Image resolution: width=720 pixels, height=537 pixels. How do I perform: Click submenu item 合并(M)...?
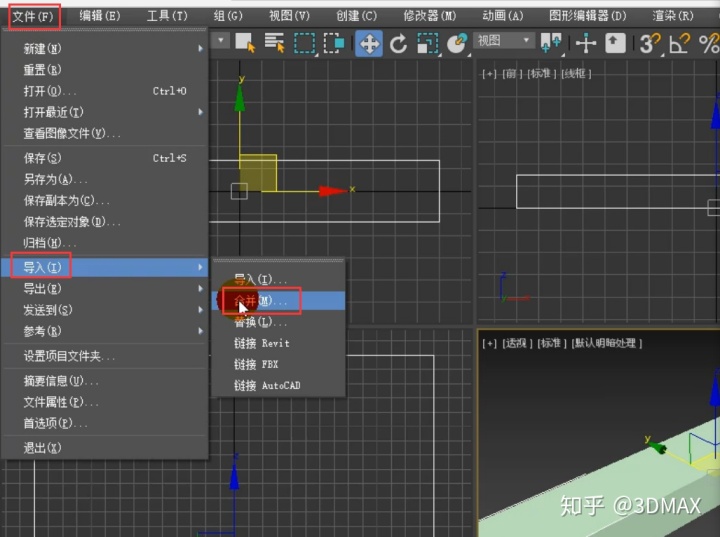click(x=278, y=300)
